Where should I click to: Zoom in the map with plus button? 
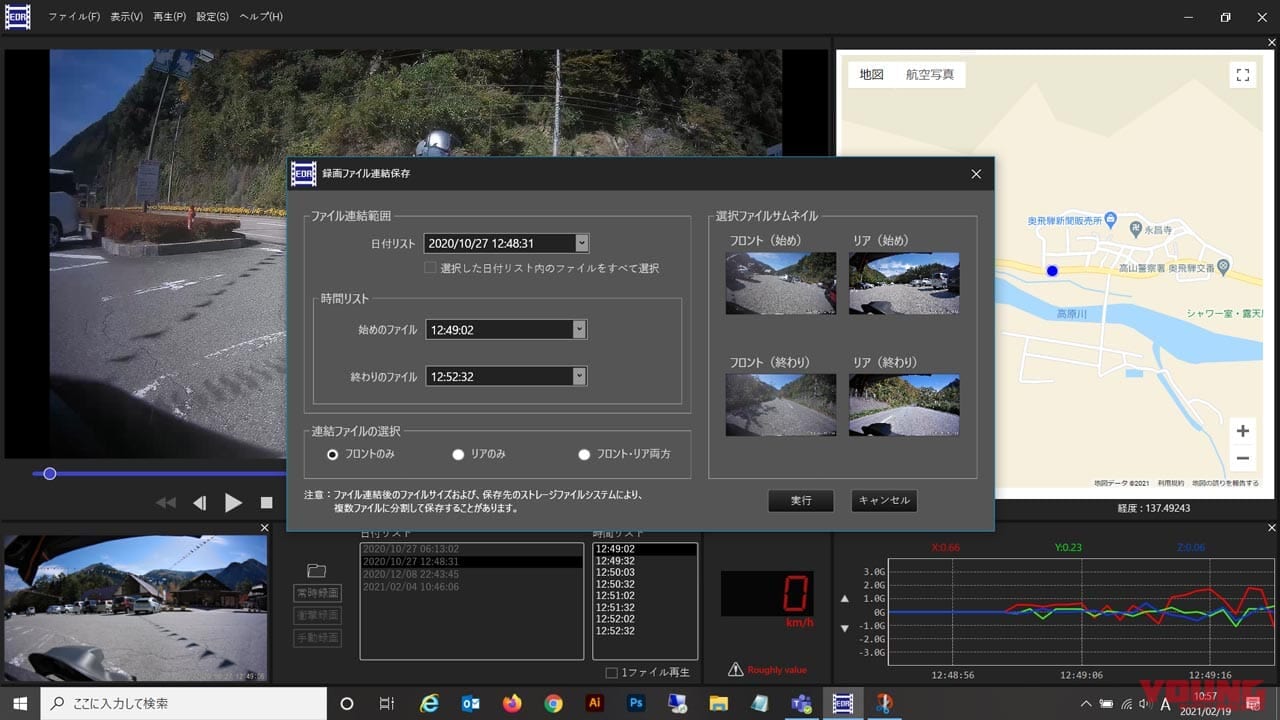click(1242, 431)
